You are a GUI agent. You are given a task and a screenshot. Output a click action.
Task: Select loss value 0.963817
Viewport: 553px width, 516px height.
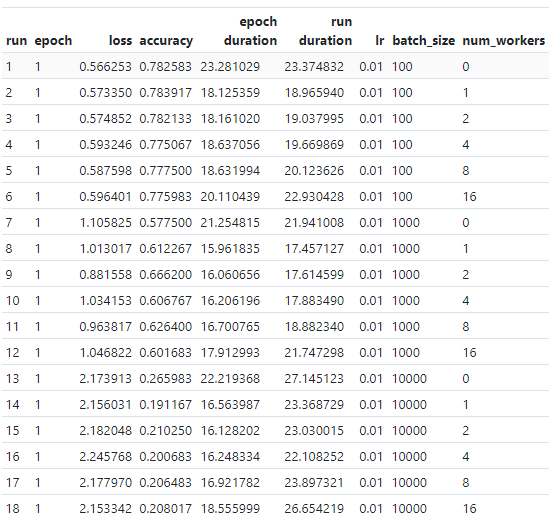[x=105, y=327]
